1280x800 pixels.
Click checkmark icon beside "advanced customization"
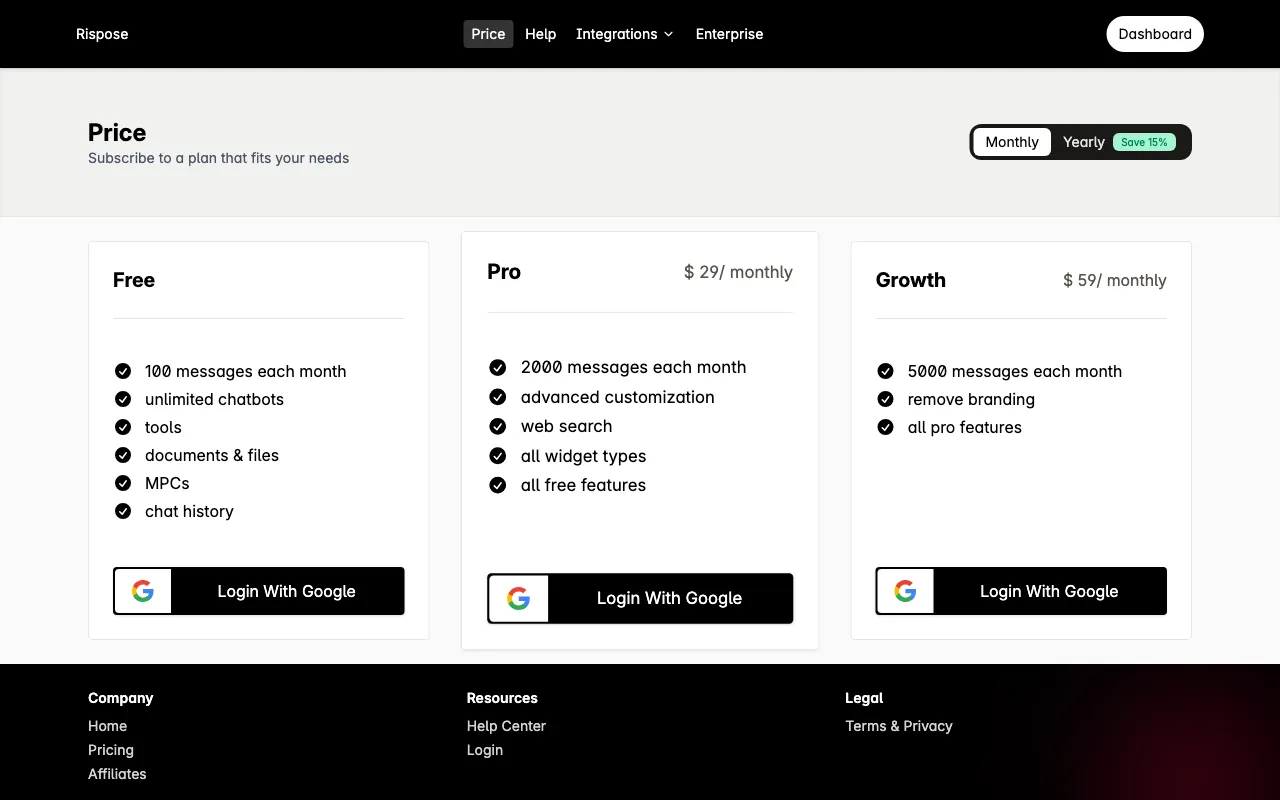[498, 397]
